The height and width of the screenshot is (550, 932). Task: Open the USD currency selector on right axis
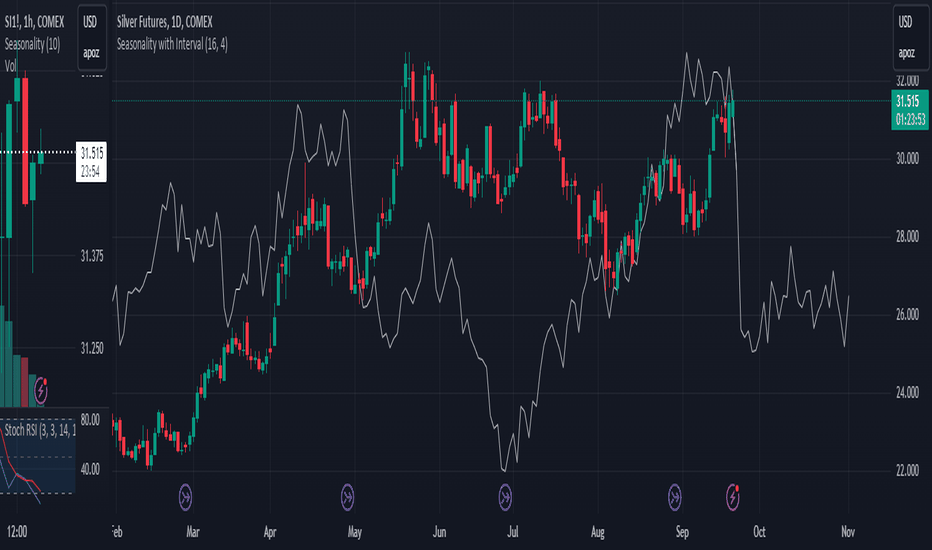(x=905, y=22)
